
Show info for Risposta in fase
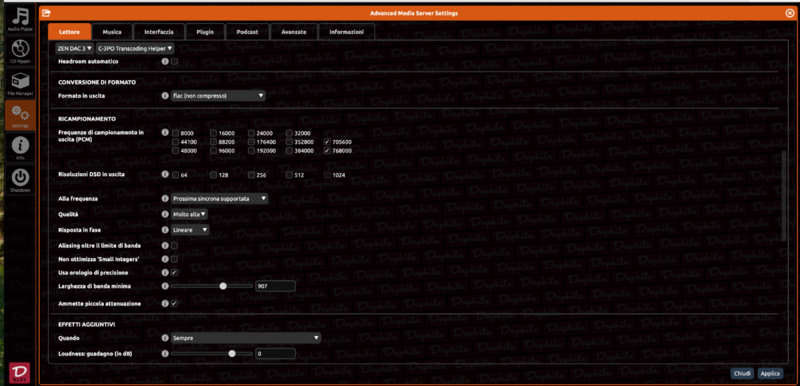pos(165,230)
